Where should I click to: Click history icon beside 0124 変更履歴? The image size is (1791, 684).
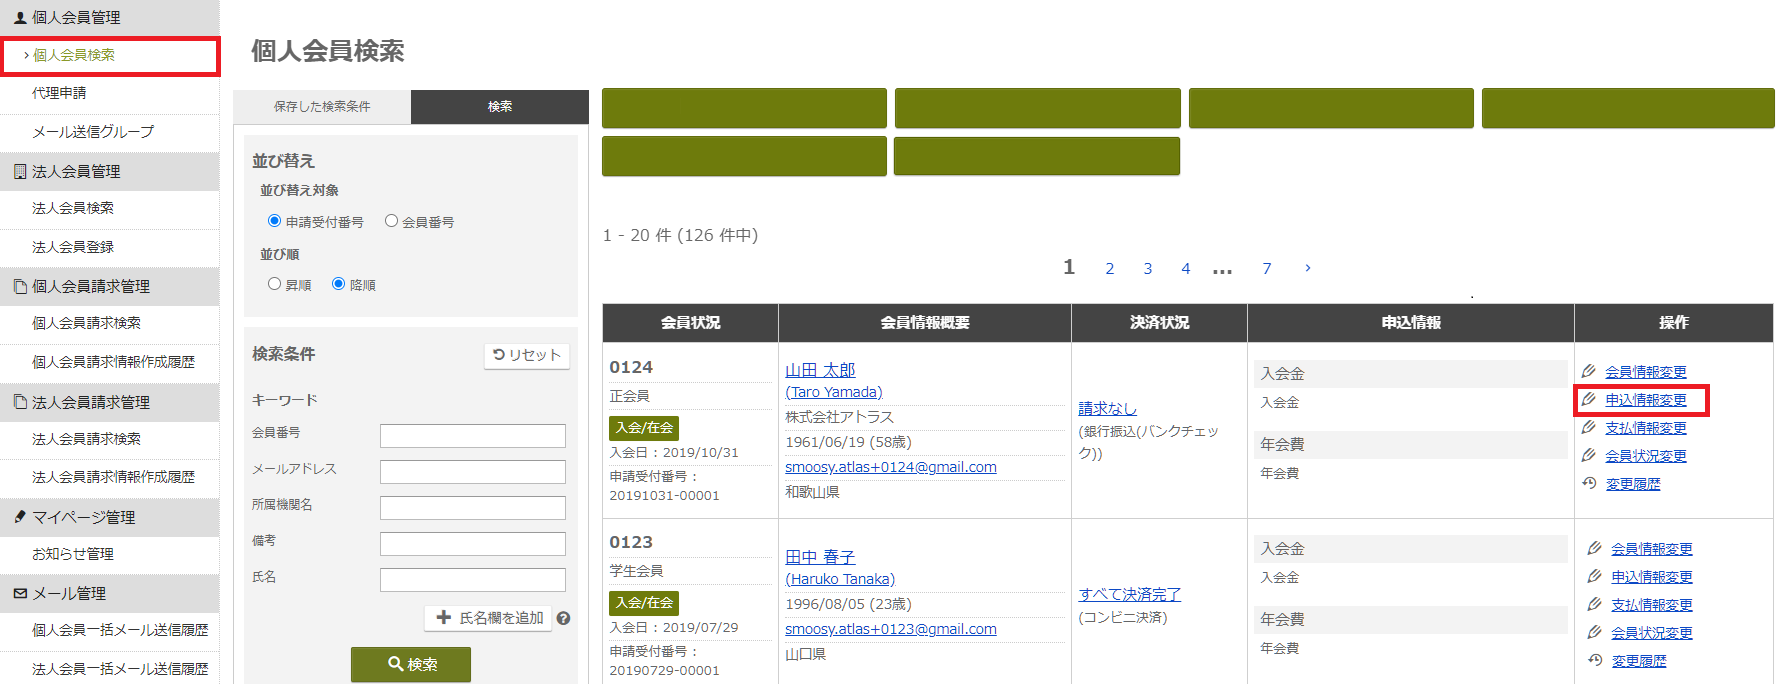tap(1589, 483)
